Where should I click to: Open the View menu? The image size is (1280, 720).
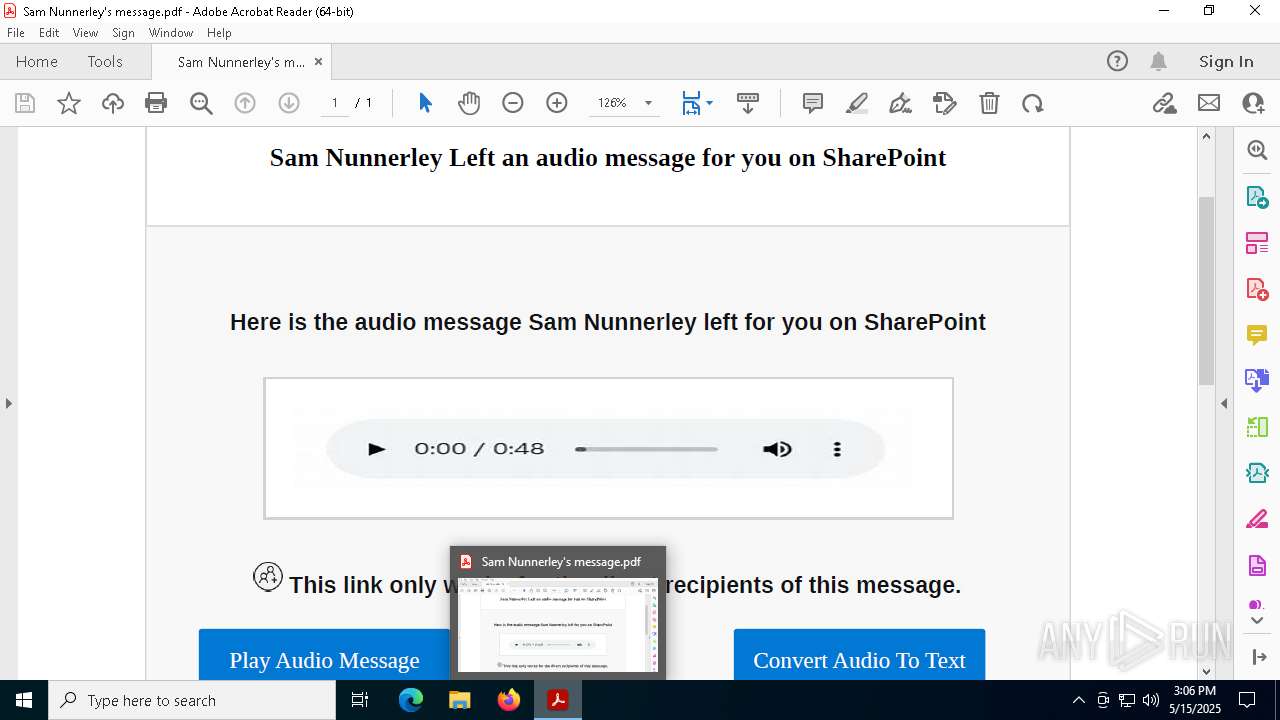pyautogui.click(x=86, y=33)
